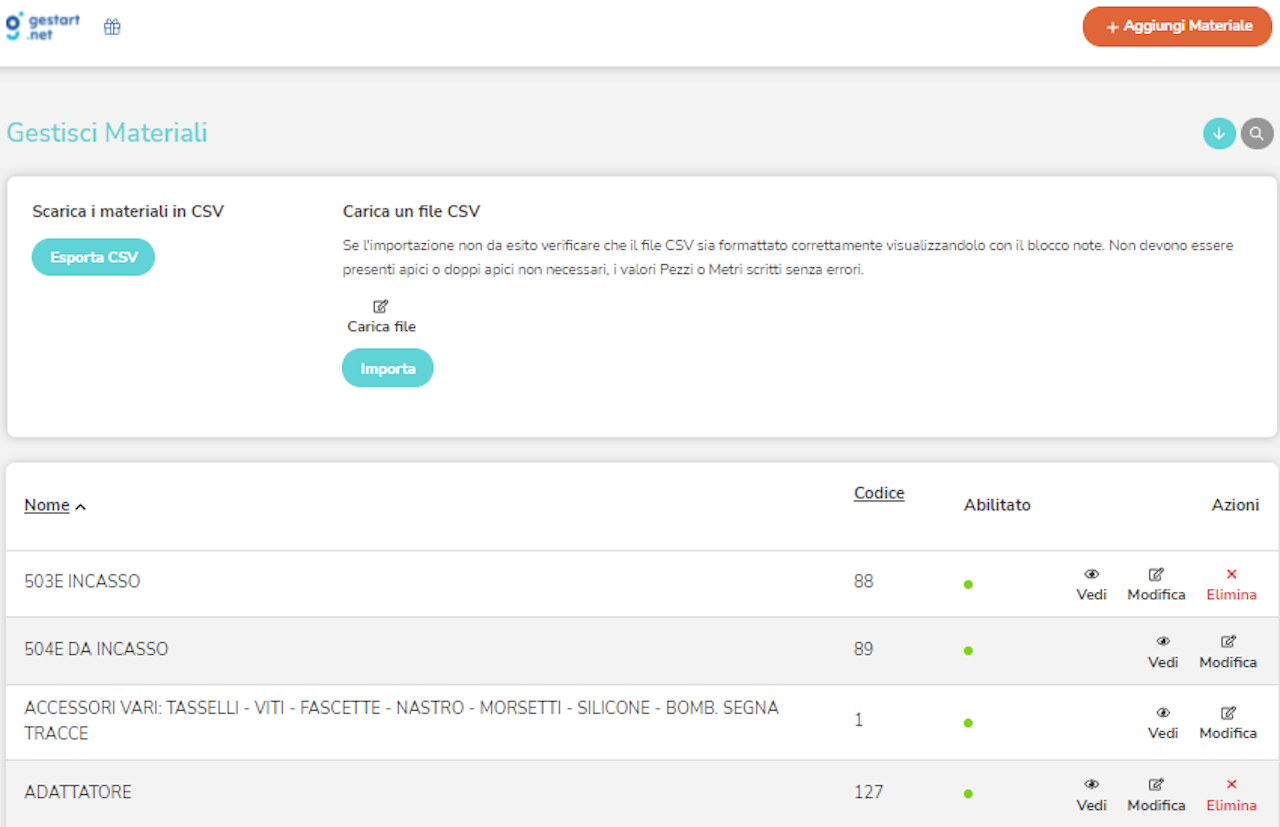Edit the 504E DA INCASSO material
The image size is (1280, 827).
click(1228, 651)
